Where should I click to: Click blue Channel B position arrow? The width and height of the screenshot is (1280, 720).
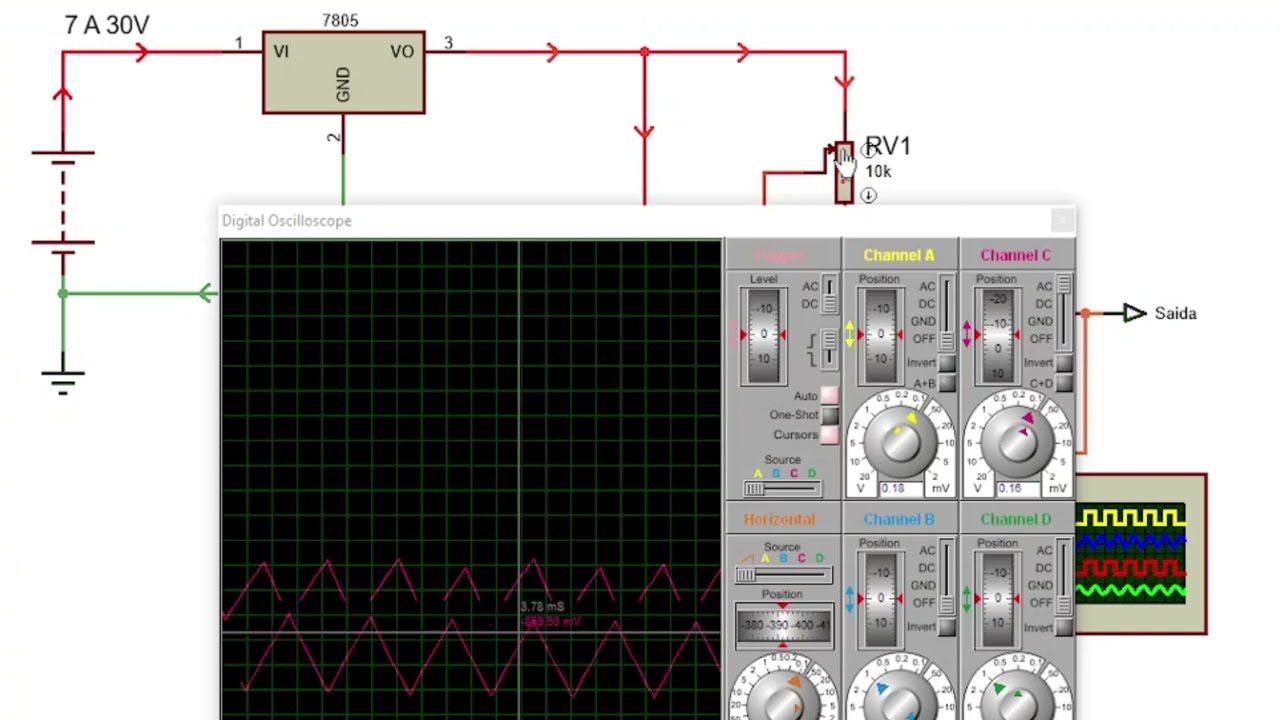coord(851,599)
